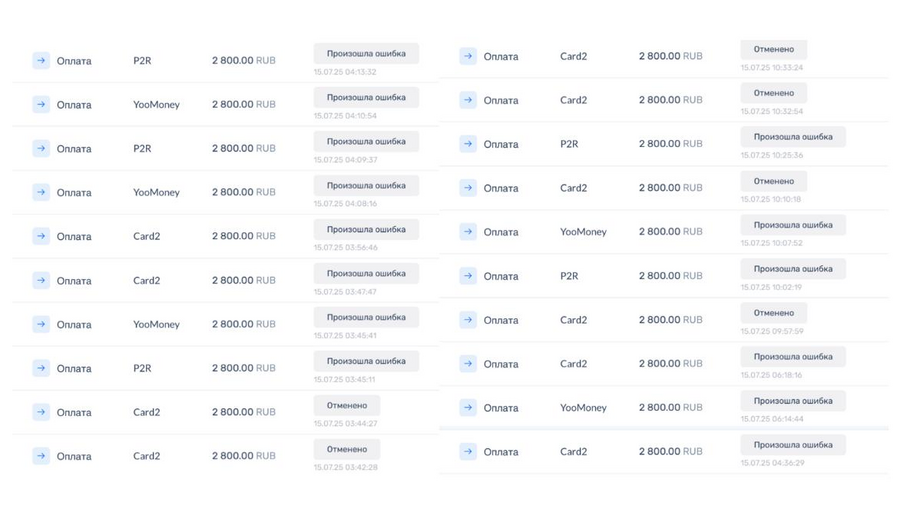The height and width of the screenshot is (516, 900).
Task: Open 'Отменено' badge above 09:57:59
Action: pyautogui.click(x=774, y=313)
